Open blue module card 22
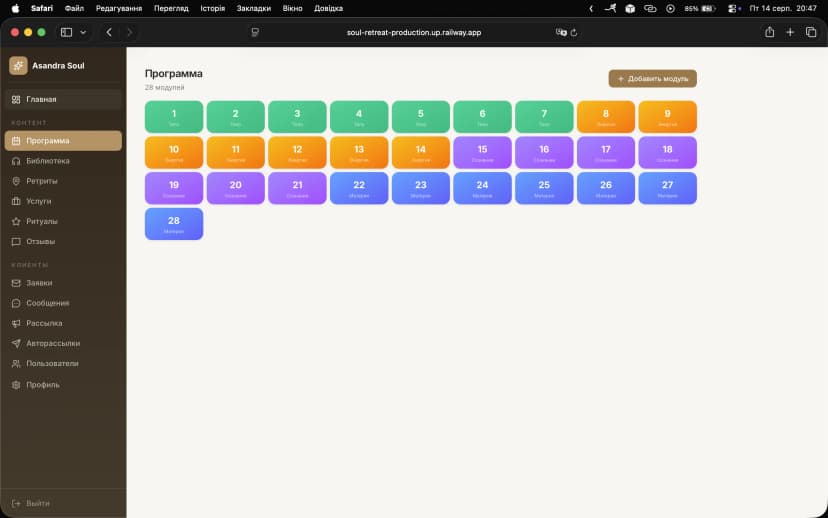 359,188
